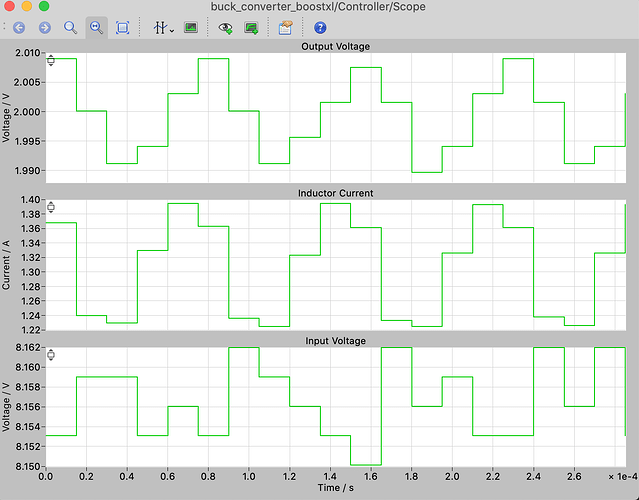Click the 1.40 current tick label

coord(31,200)
